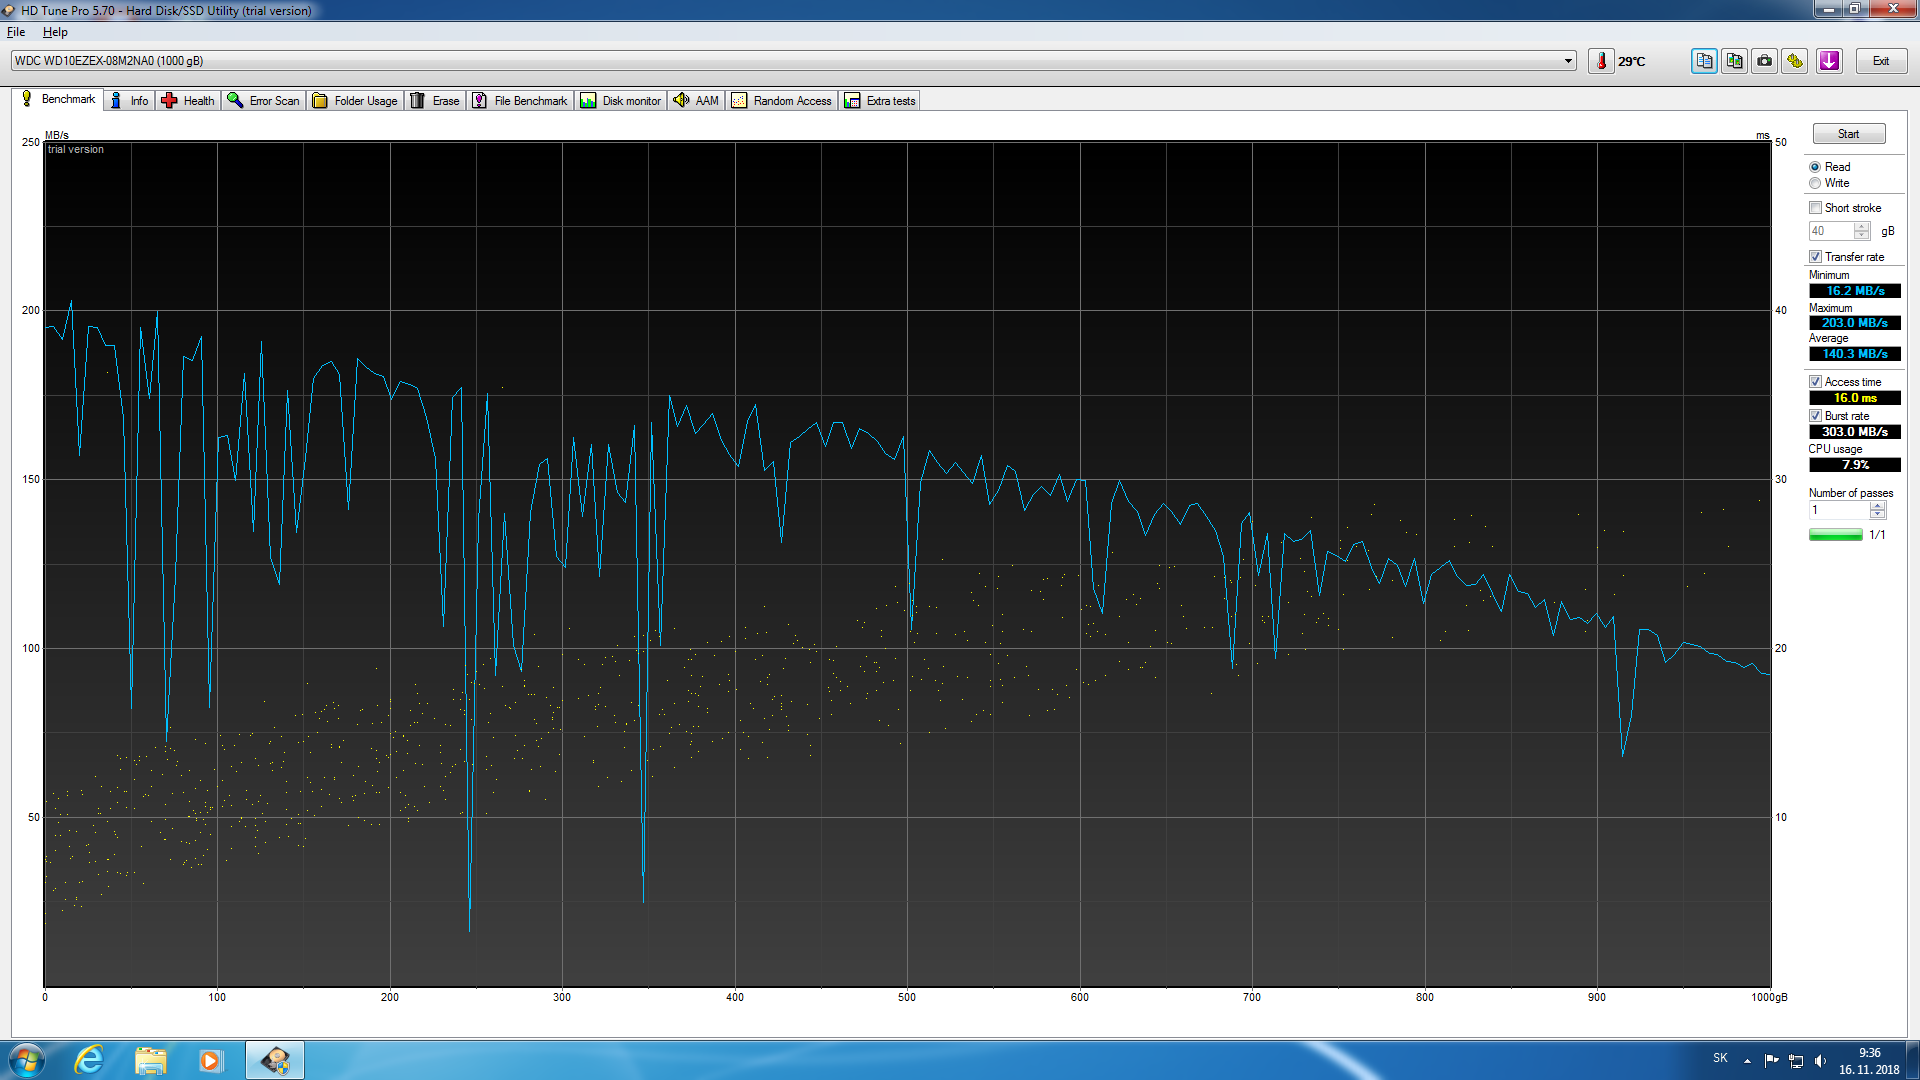Click the Exit button
Image resolution: width=1920 pixels, height=1080 pixels.
point(1881,61)
